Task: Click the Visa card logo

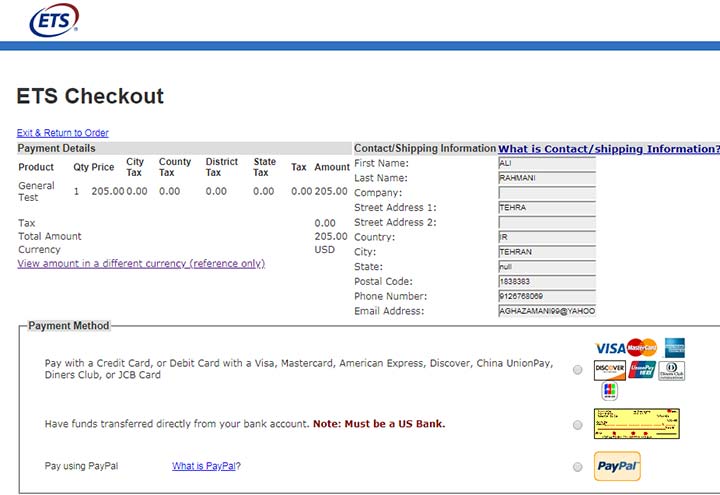Action: tap(610, 348)
